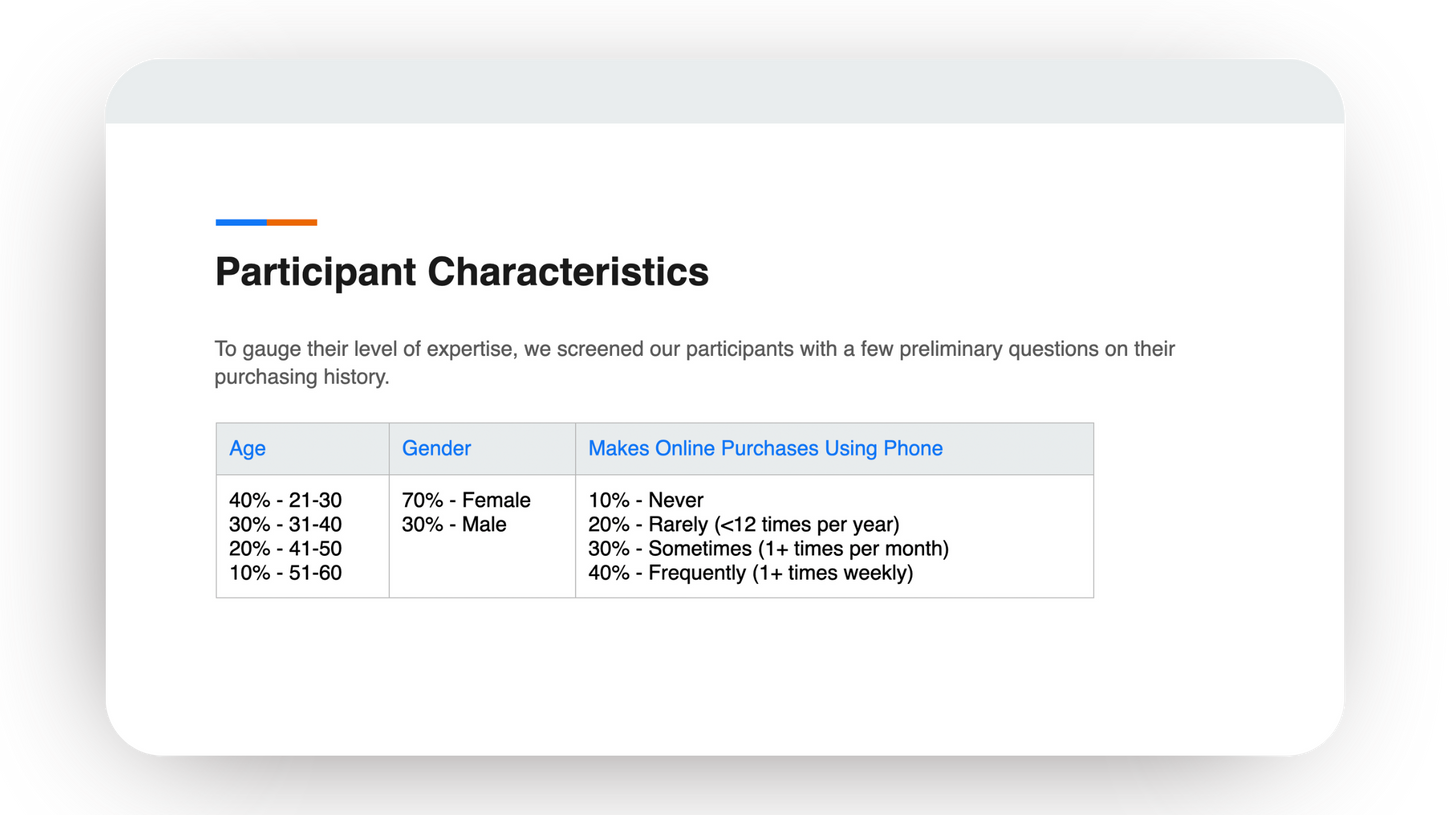Click the 10% - Never entry
The width and height of the screenshot is (1450, 815).
[646, 500]
